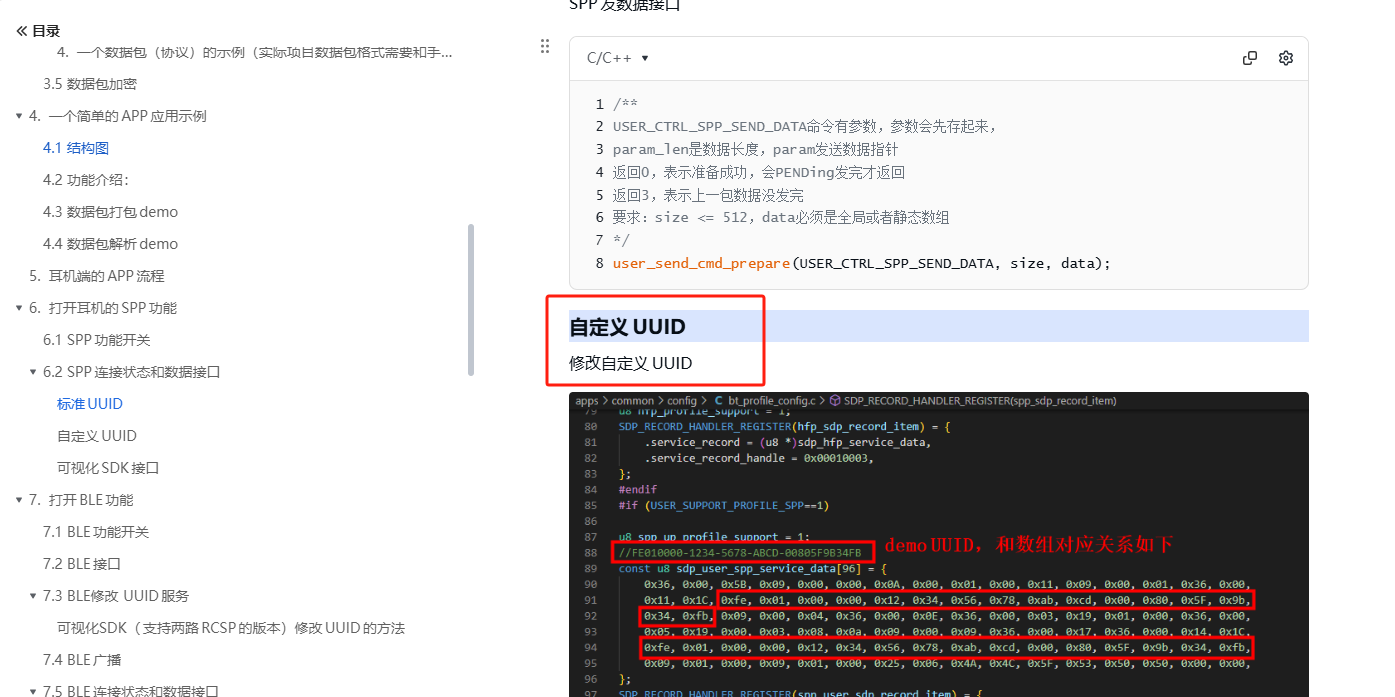Click the '返回0，表示准备成功' comment line
1395x697 pixels.
[758, 172]
